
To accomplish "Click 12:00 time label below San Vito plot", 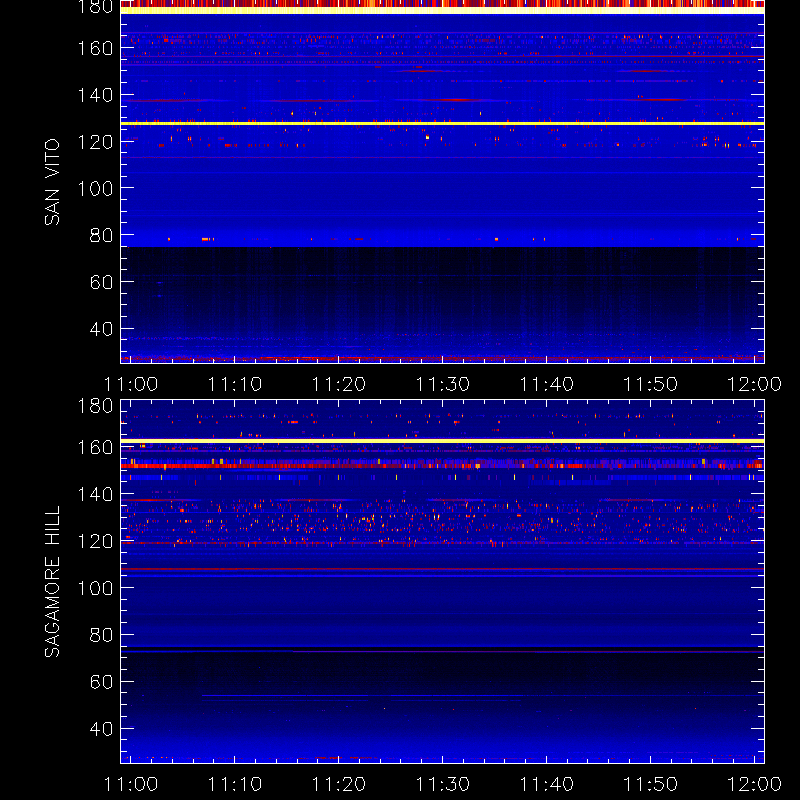I will (754, 384).
